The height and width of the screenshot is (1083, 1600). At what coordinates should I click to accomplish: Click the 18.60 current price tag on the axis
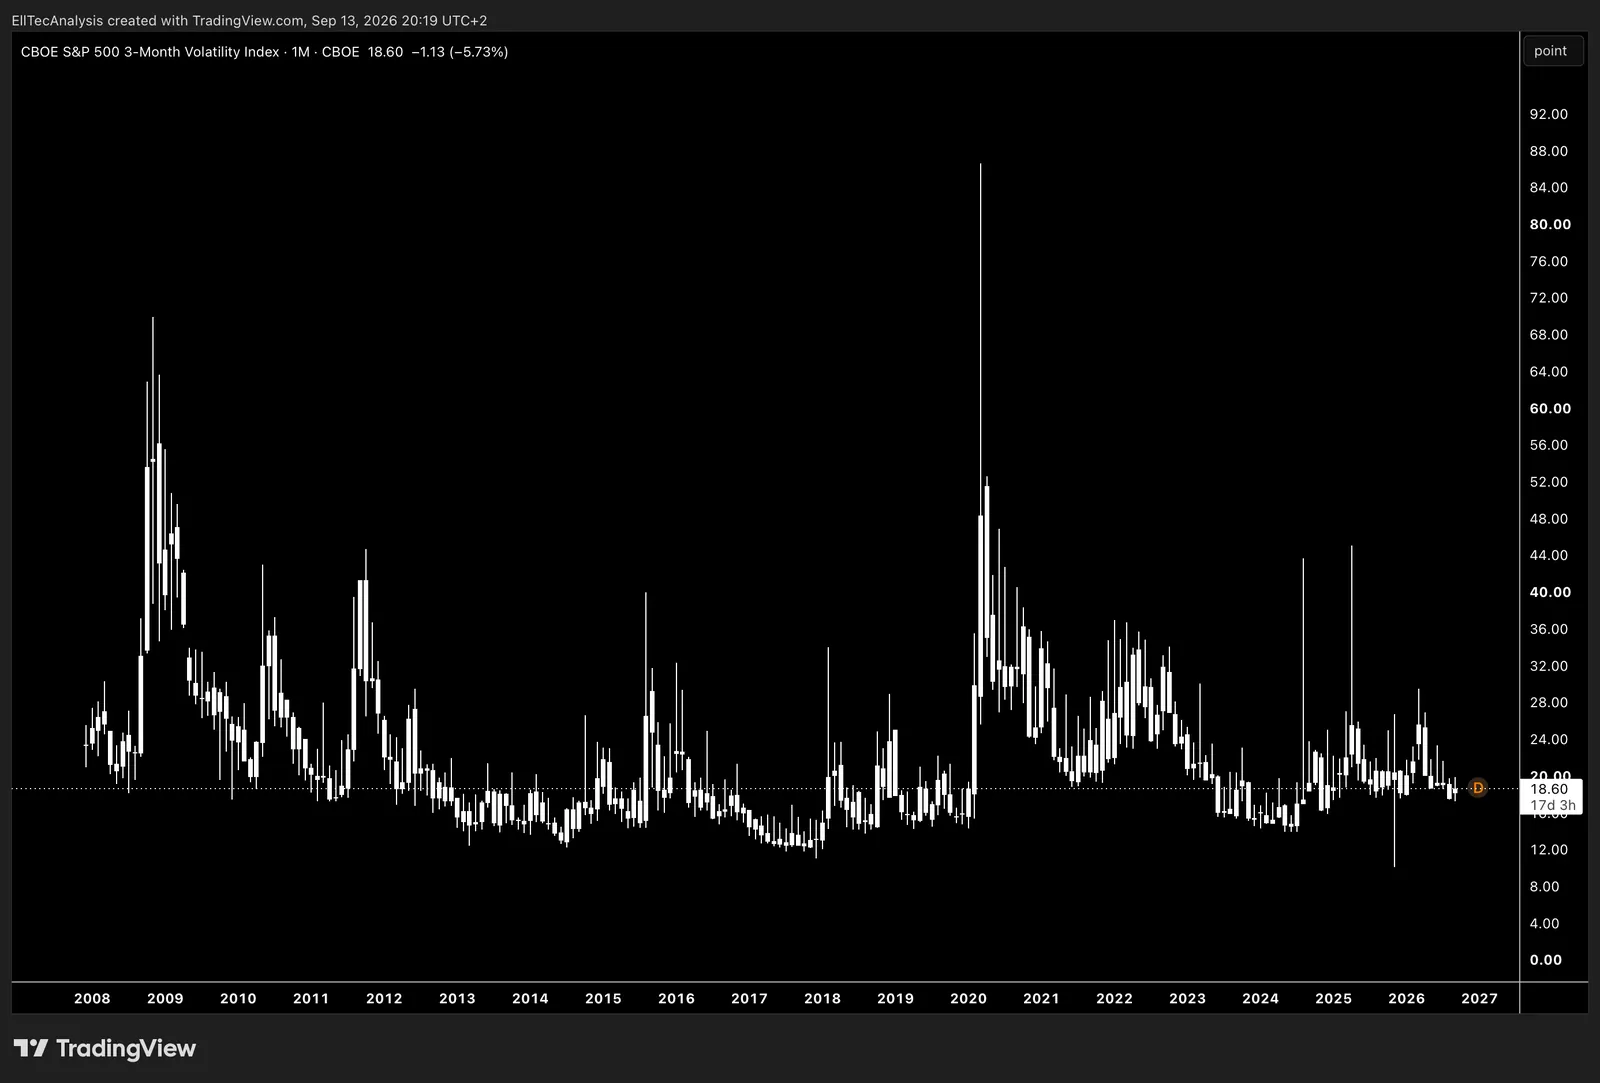point(1549,789)
